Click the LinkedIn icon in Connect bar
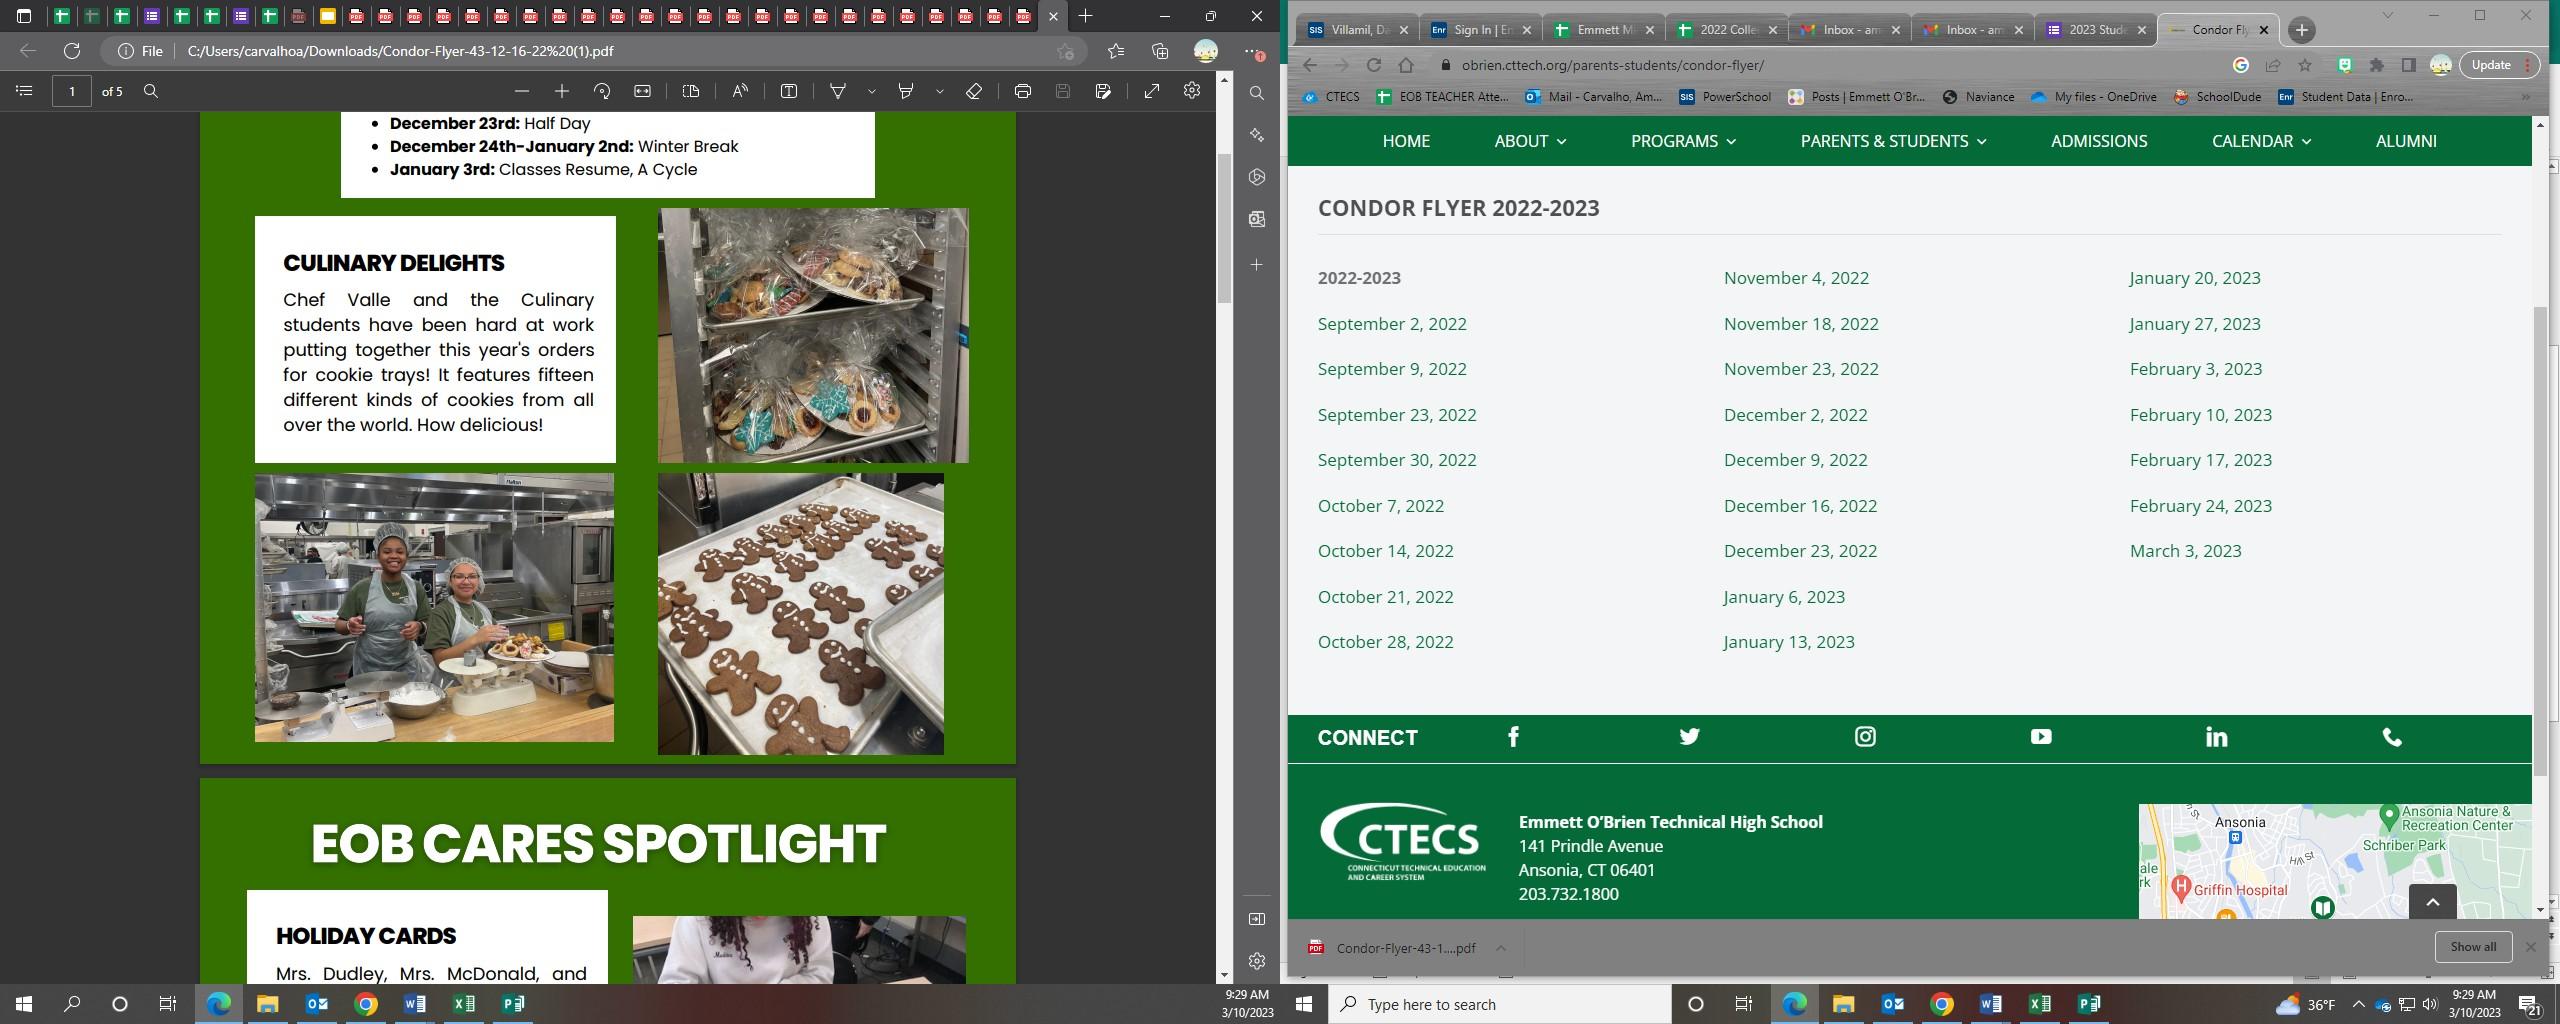Screen dimensions: 2560x1024 pyautogui.click(x=2217, y=737)
